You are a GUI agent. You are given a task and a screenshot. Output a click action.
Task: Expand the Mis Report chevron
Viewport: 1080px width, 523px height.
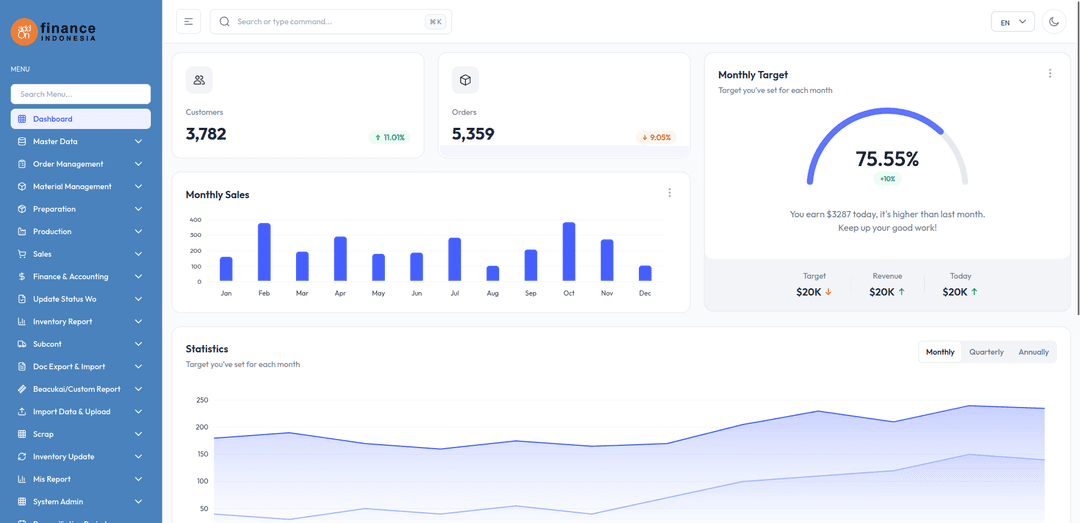tap(138, 479)
